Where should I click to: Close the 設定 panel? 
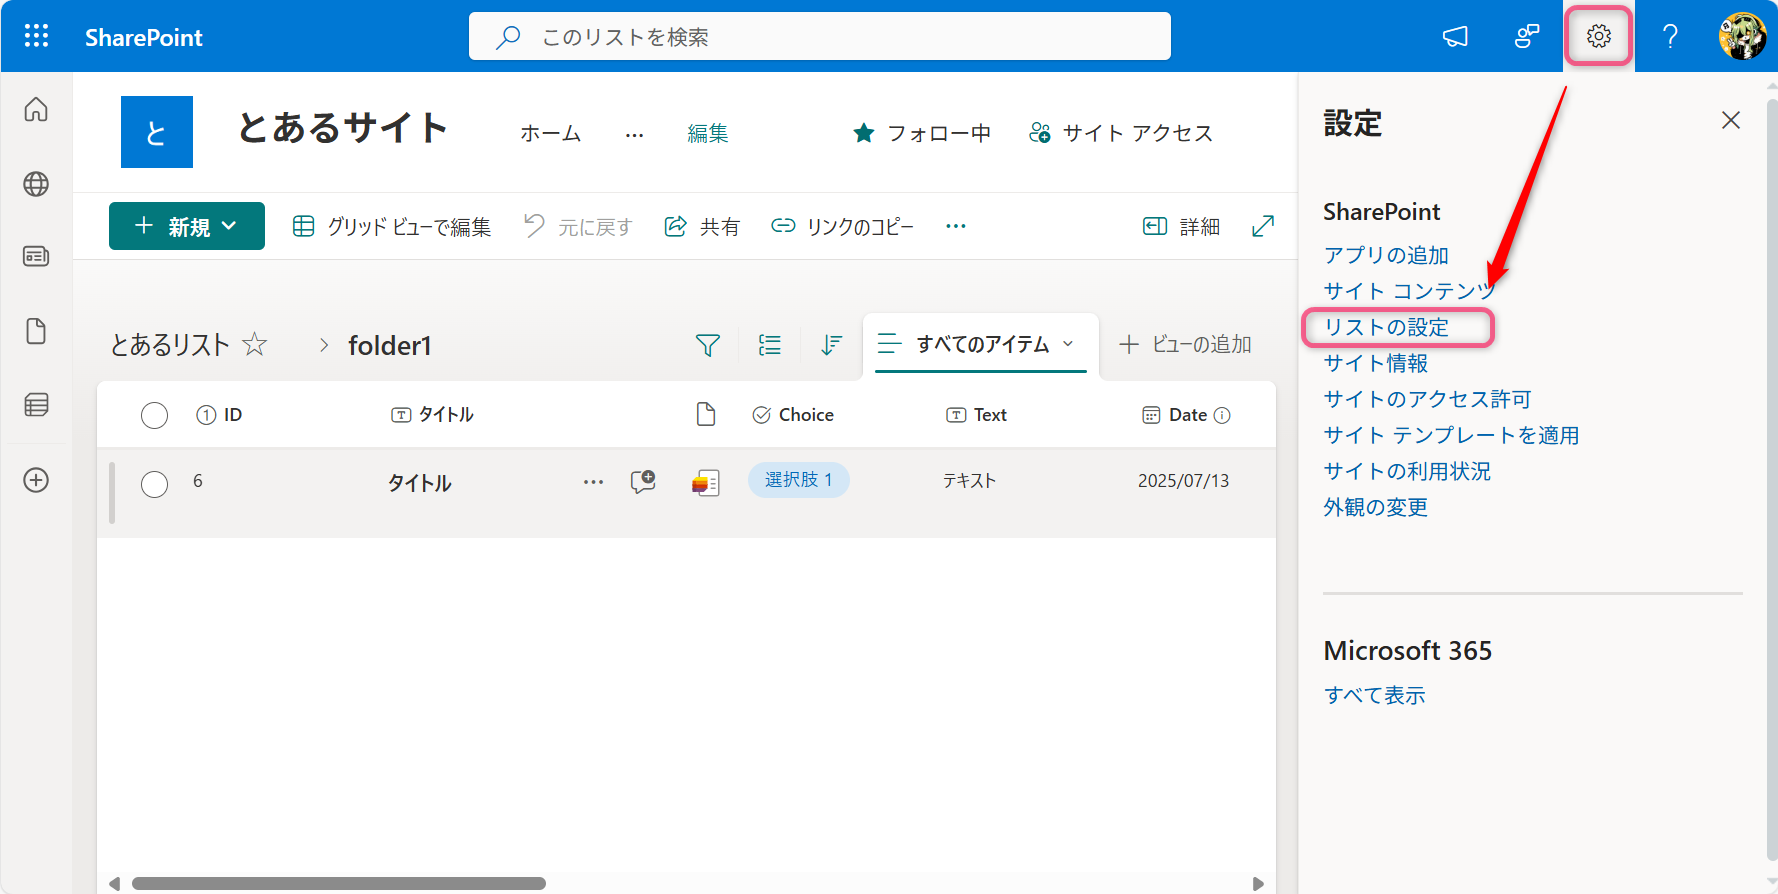[1731, 120]
